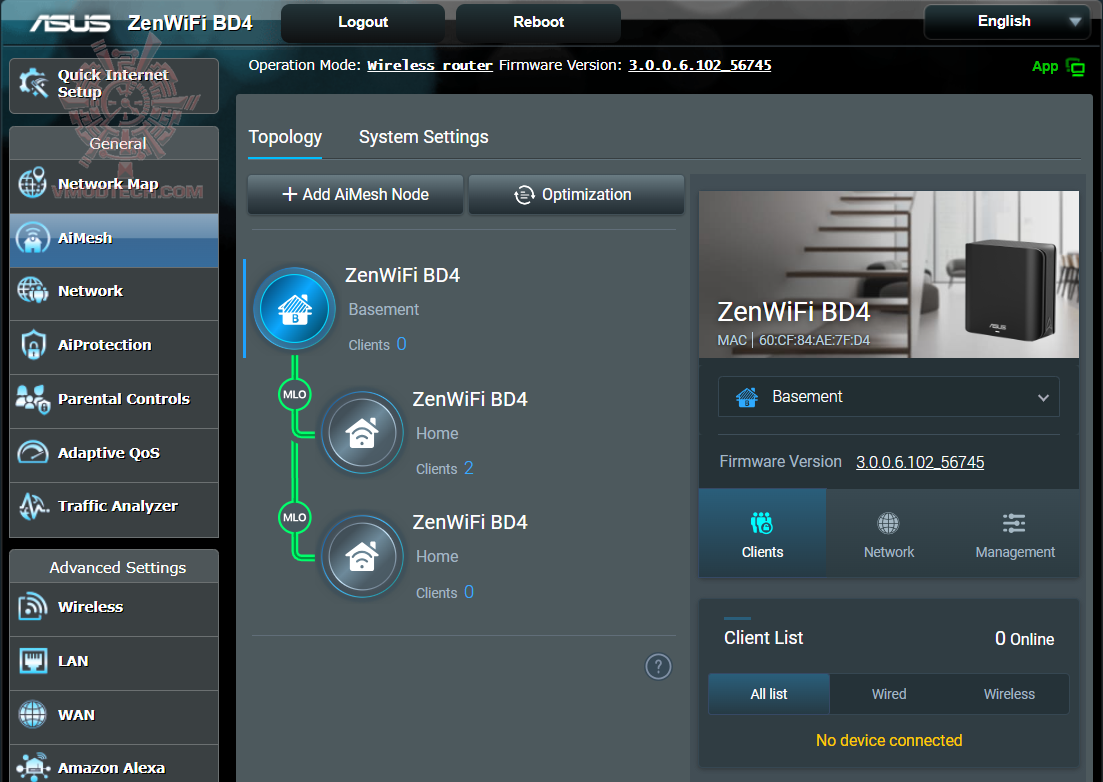This screenshot has height=782, width=1103.
Task: Click the Wireless settings icon
Action: [32, 607]
